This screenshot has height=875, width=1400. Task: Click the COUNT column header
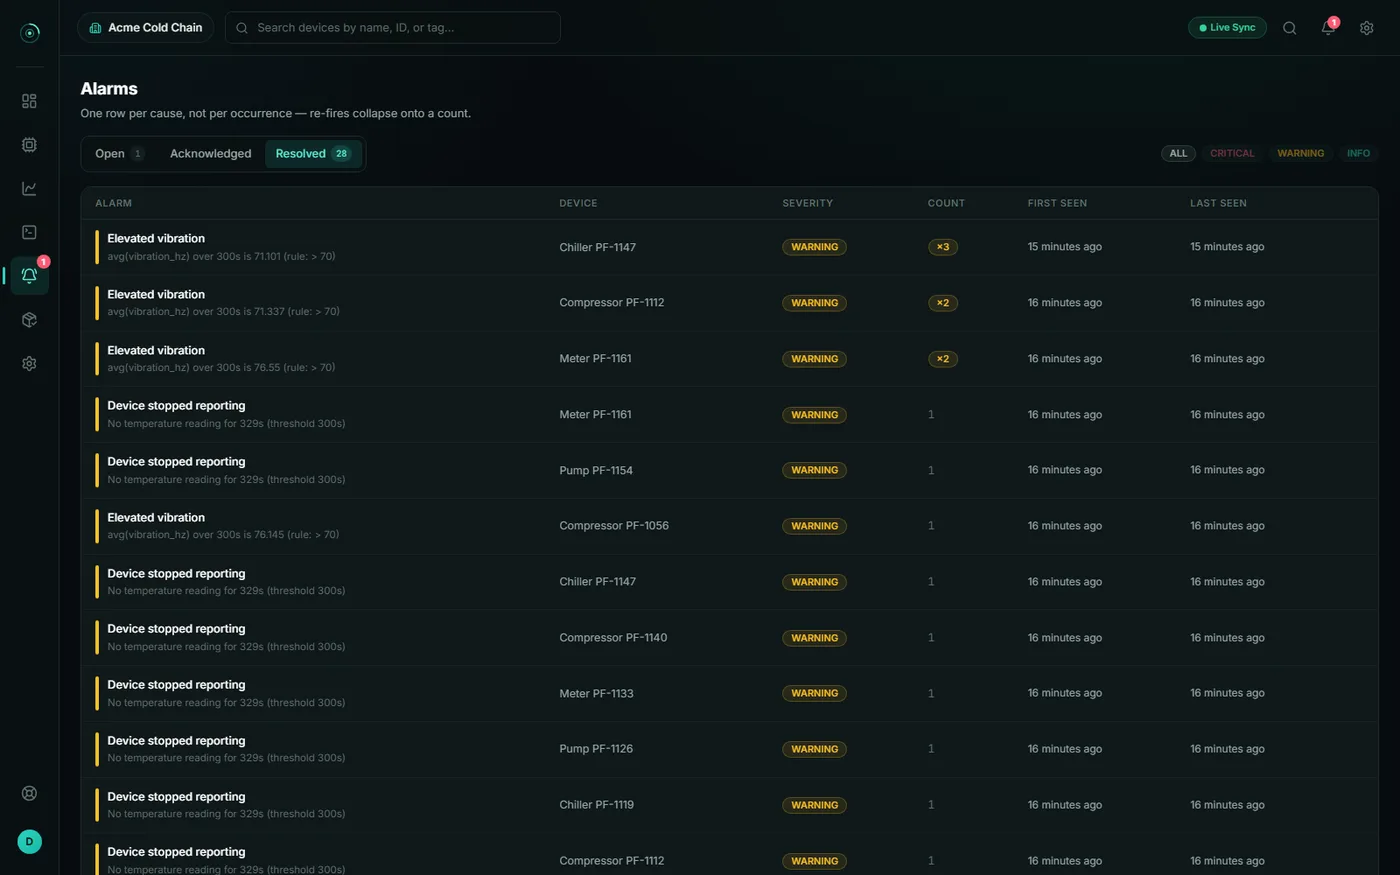946,203
